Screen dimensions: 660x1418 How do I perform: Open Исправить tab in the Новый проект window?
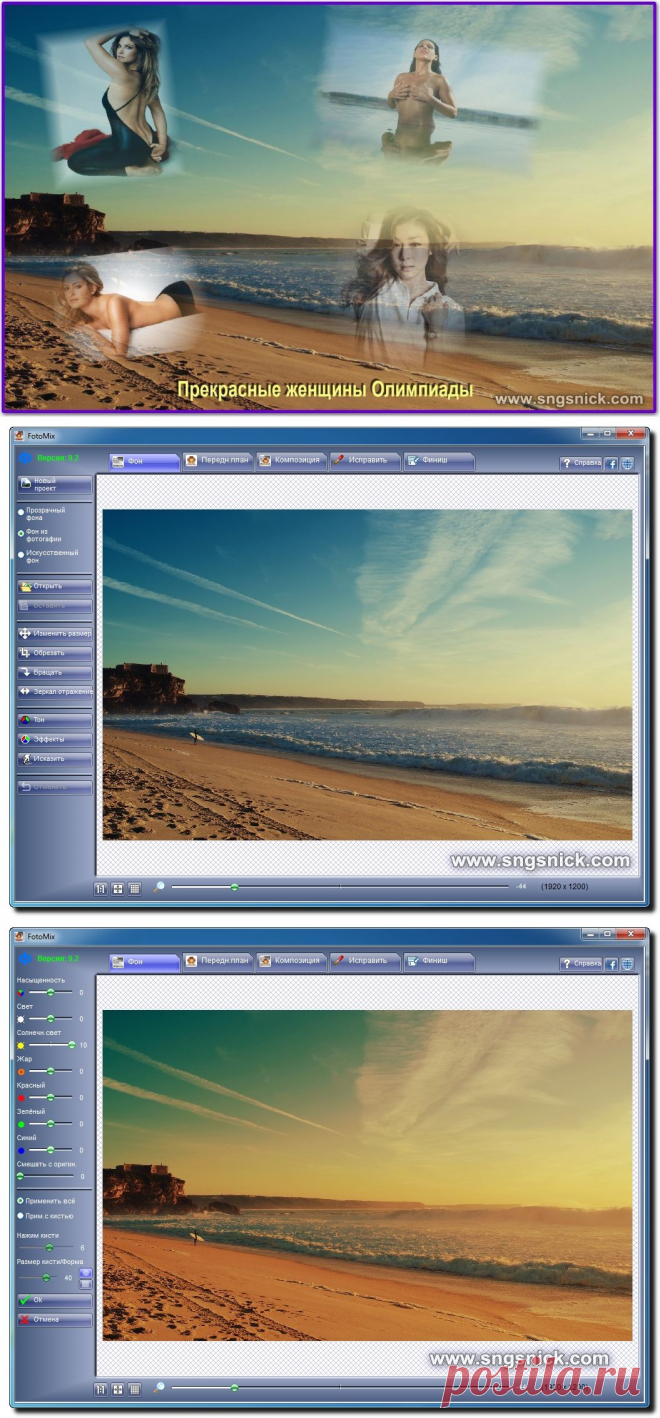click(365, 461)
